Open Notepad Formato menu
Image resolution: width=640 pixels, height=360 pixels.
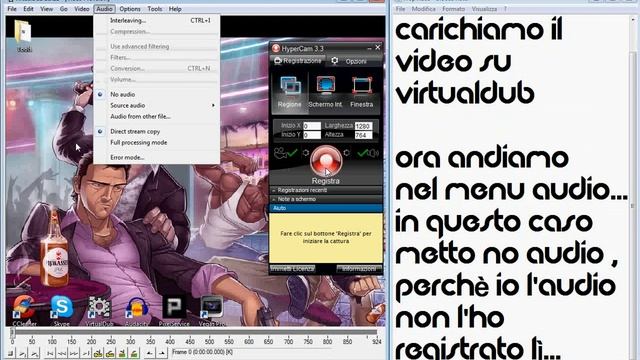coord(453,9)
